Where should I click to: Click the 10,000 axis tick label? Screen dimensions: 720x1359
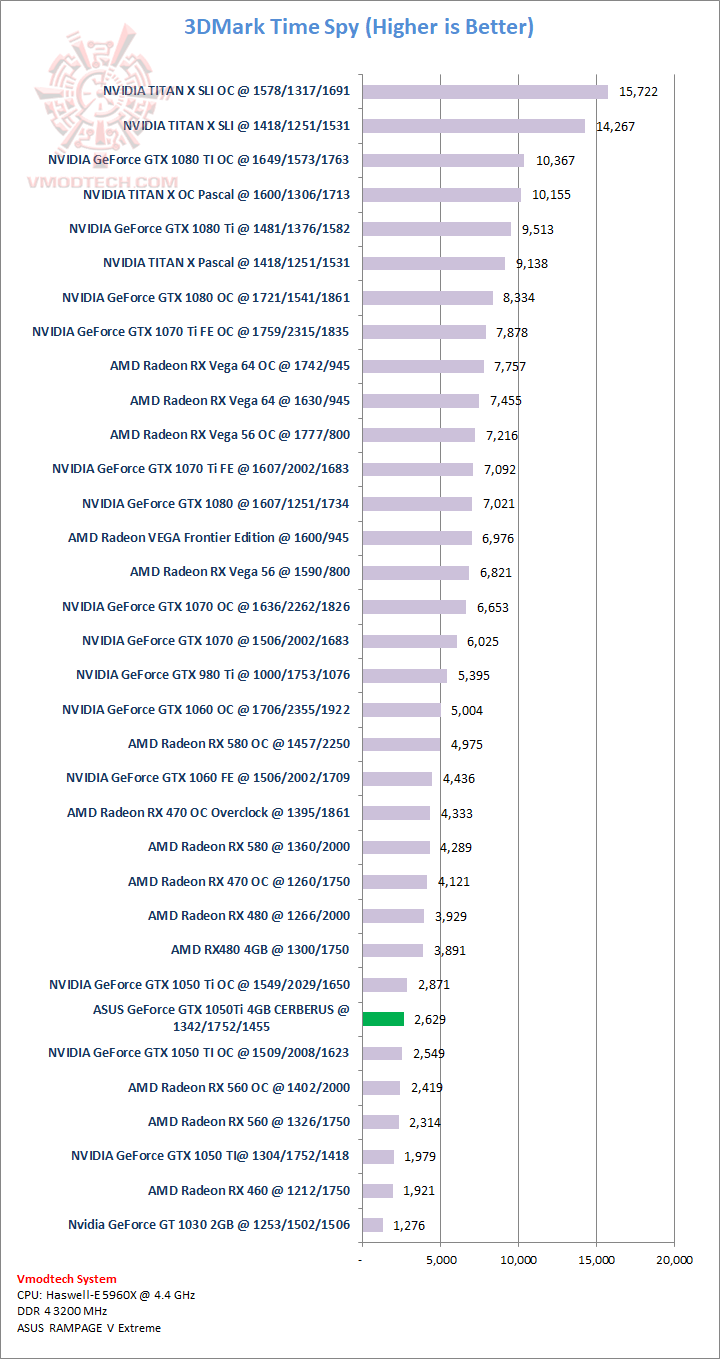tap(518, 1260)
